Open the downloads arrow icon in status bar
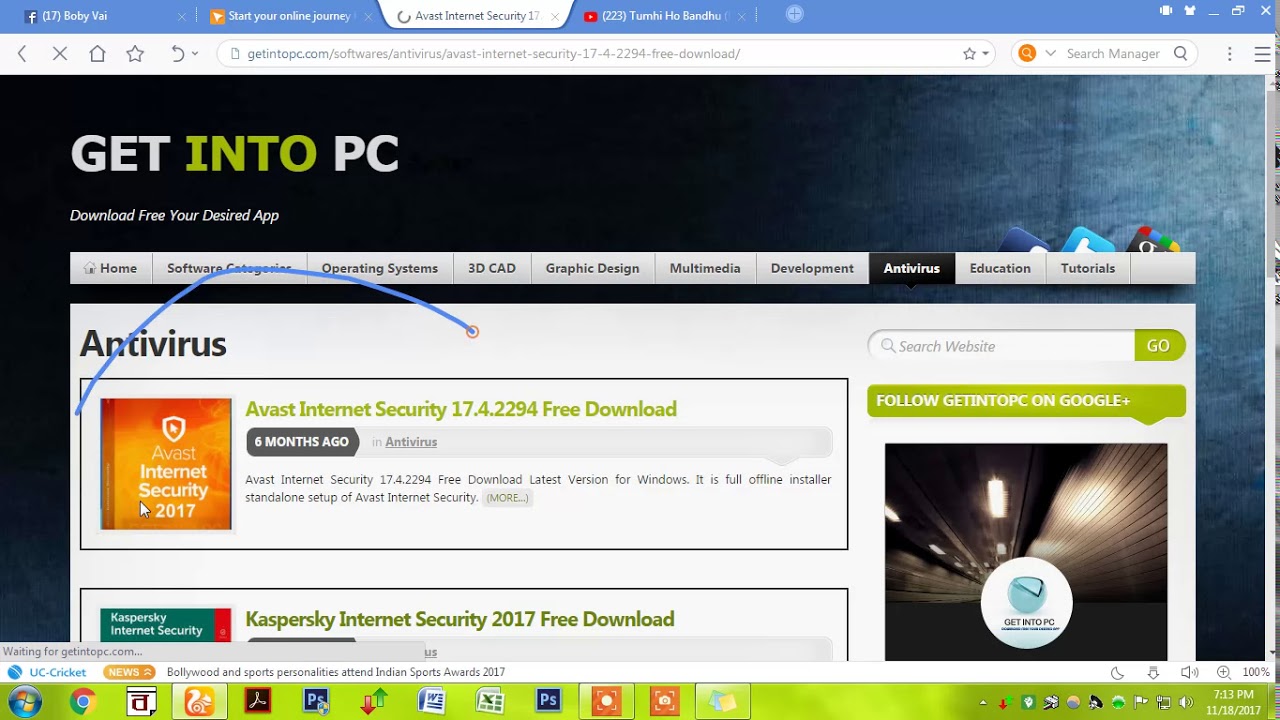Screen dimensions: 1280x720 click(x=1153, y=673)
